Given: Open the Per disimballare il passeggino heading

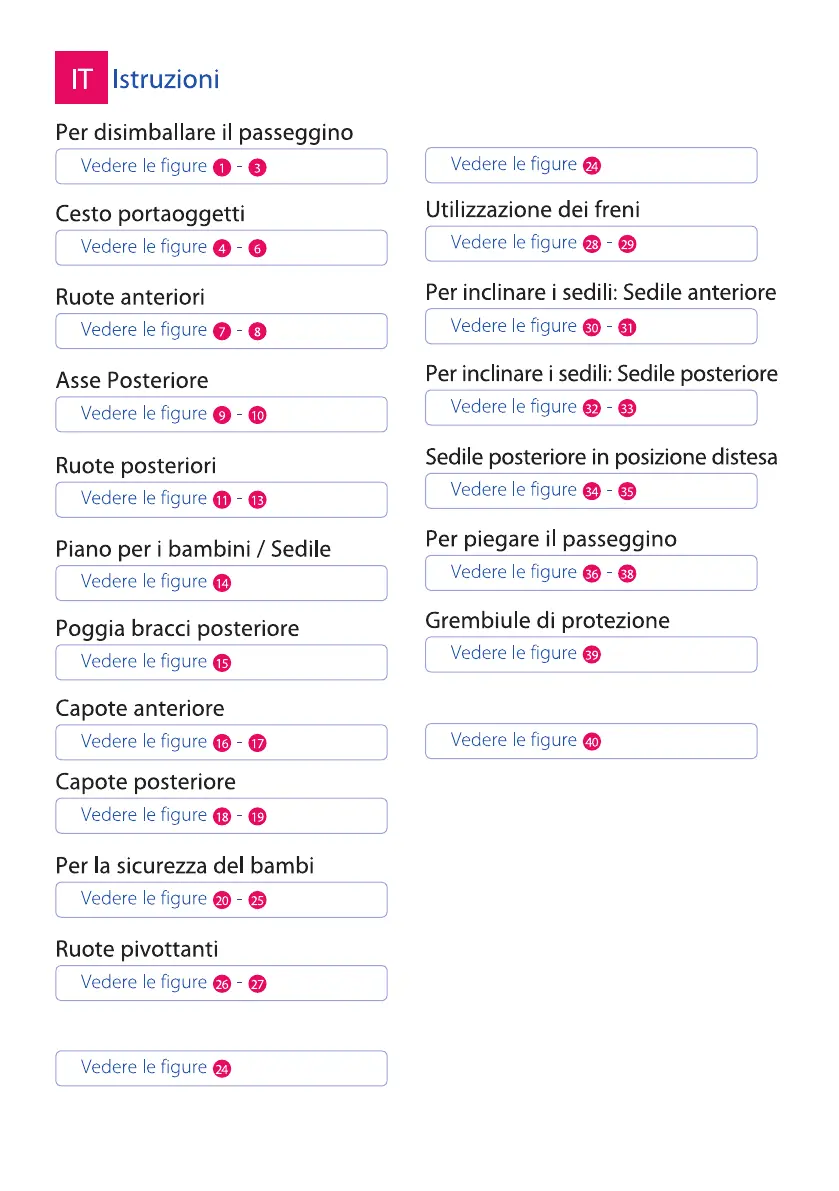Looking at the screenshot, I should (x=204, y=132).
